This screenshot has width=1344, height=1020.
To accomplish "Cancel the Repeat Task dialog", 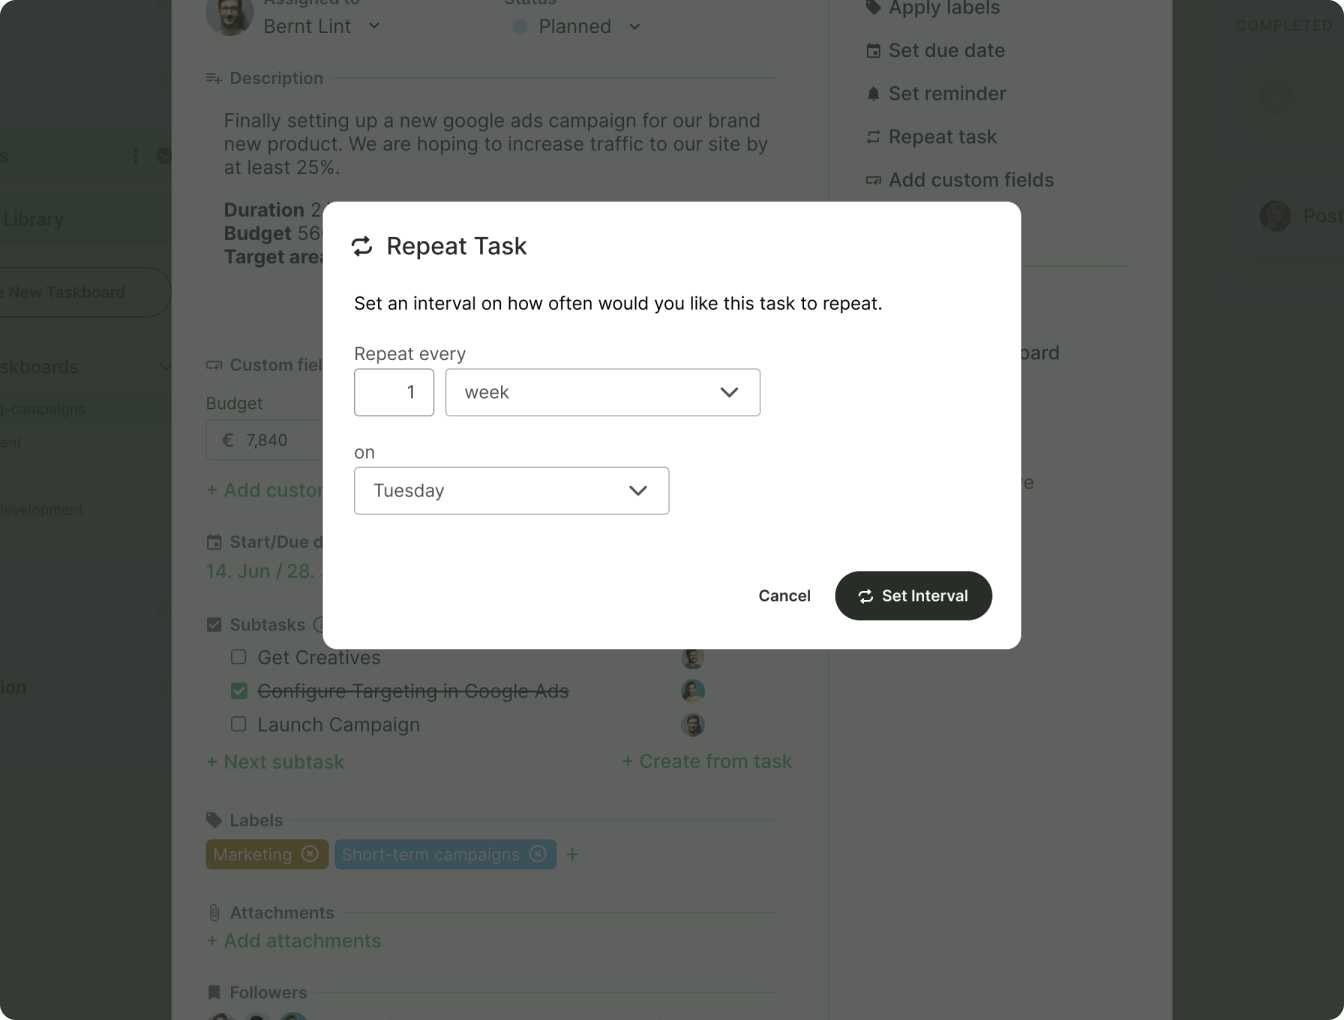I will (x=784, y=596).
